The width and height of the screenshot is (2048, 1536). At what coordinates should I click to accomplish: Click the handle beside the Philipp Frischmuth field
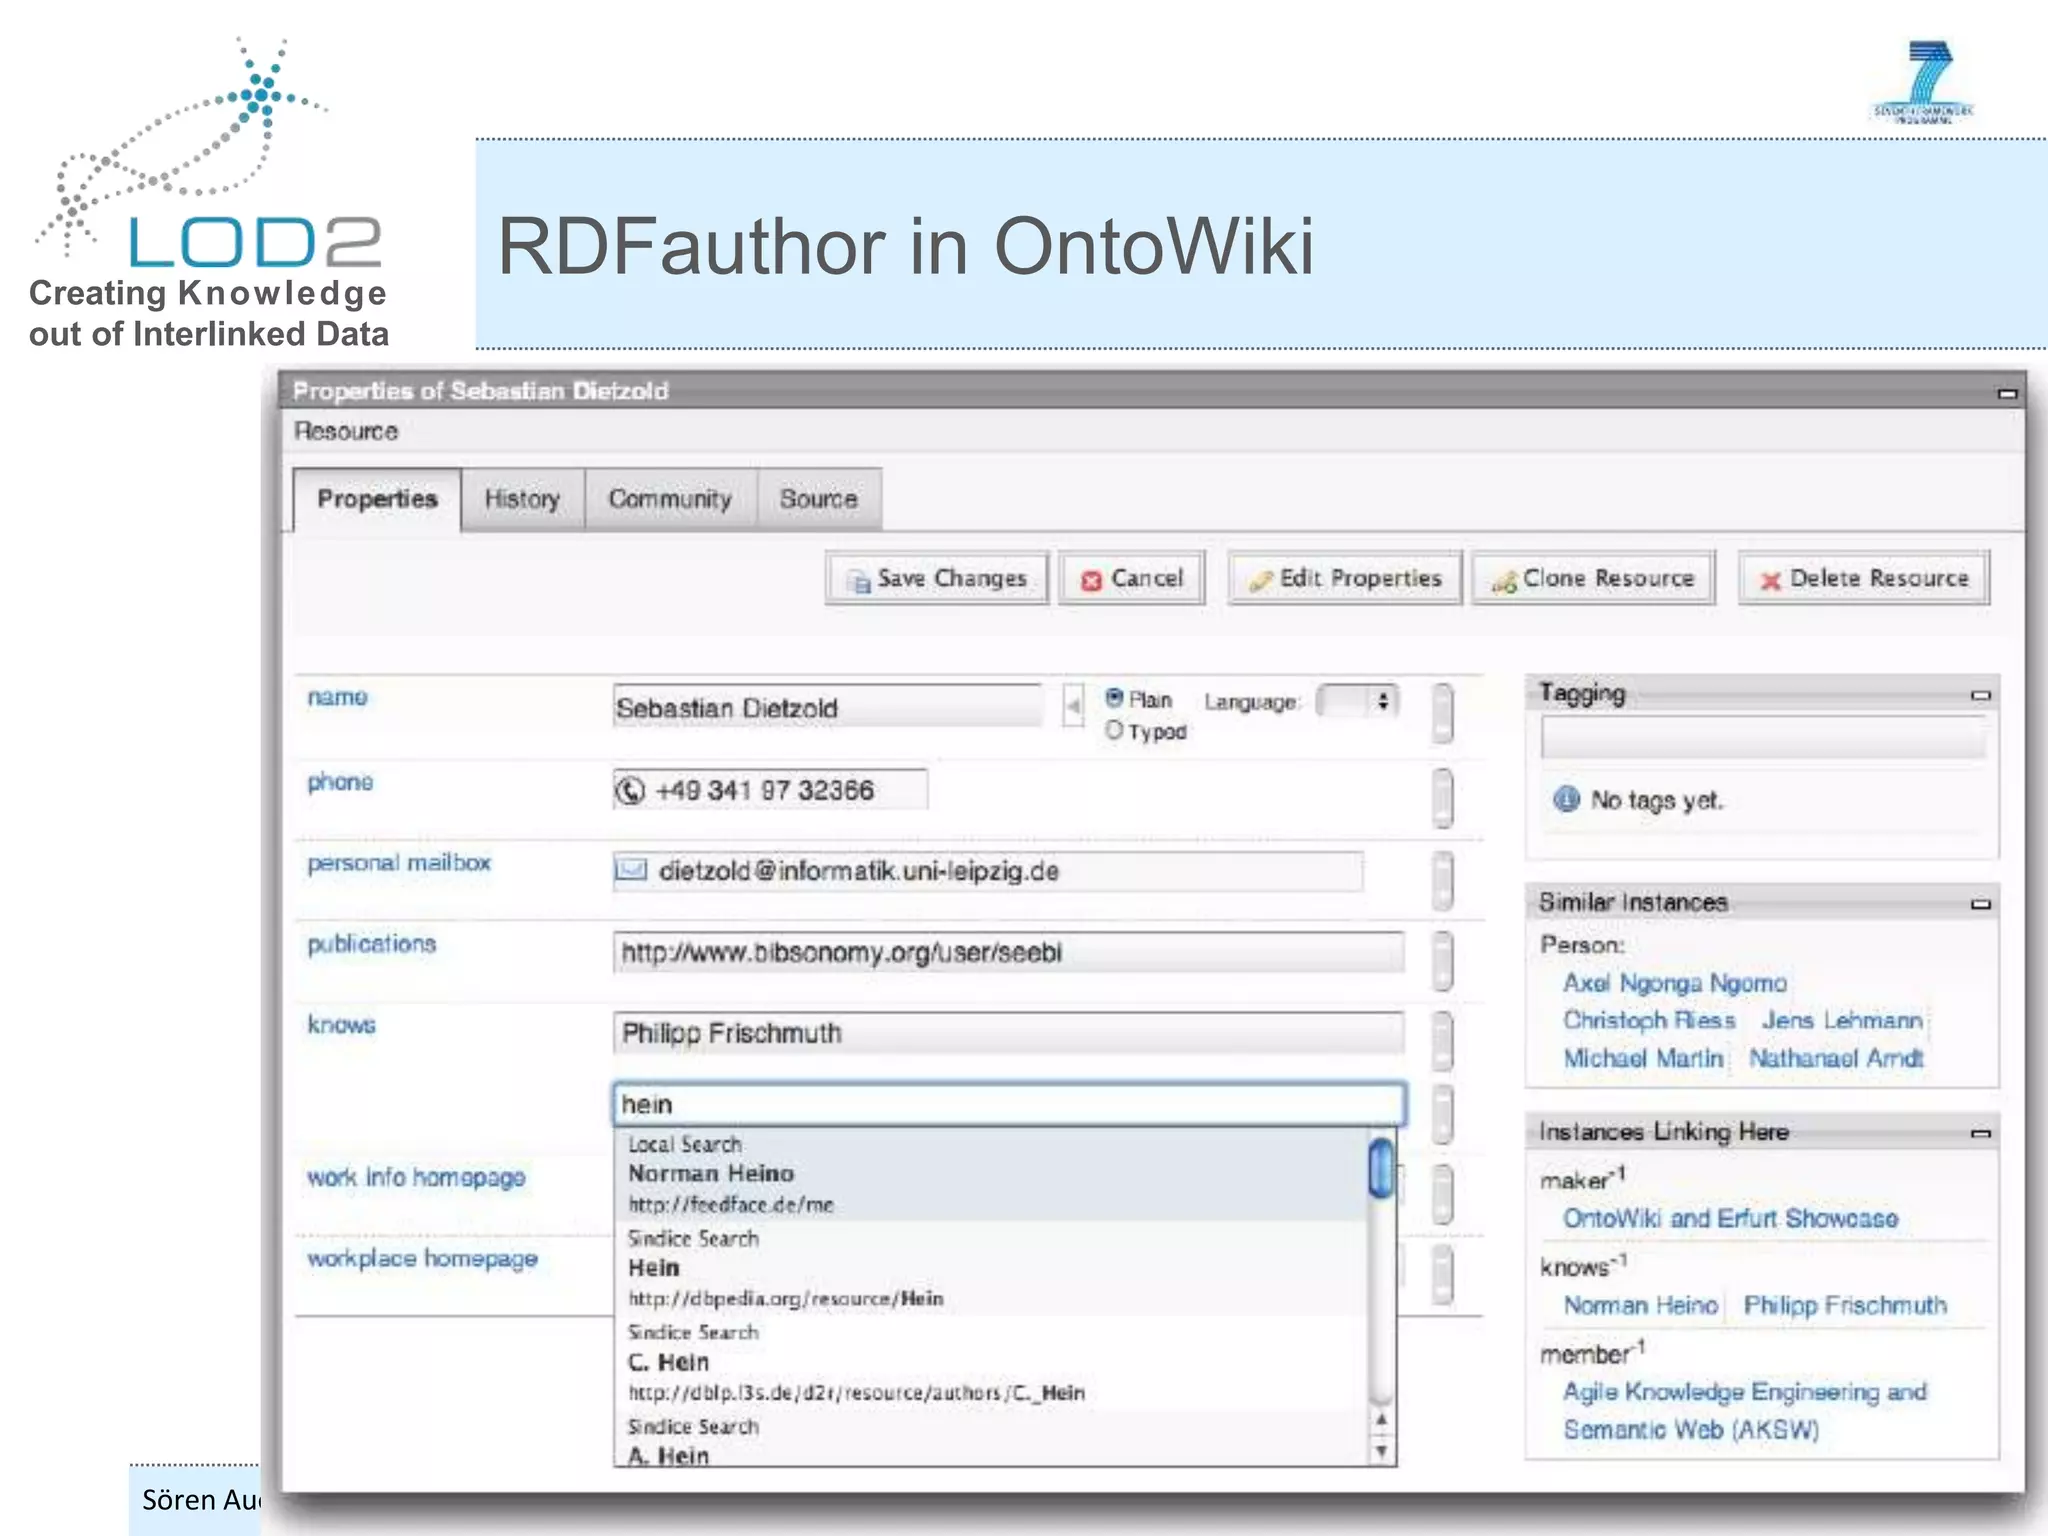1442,1040
